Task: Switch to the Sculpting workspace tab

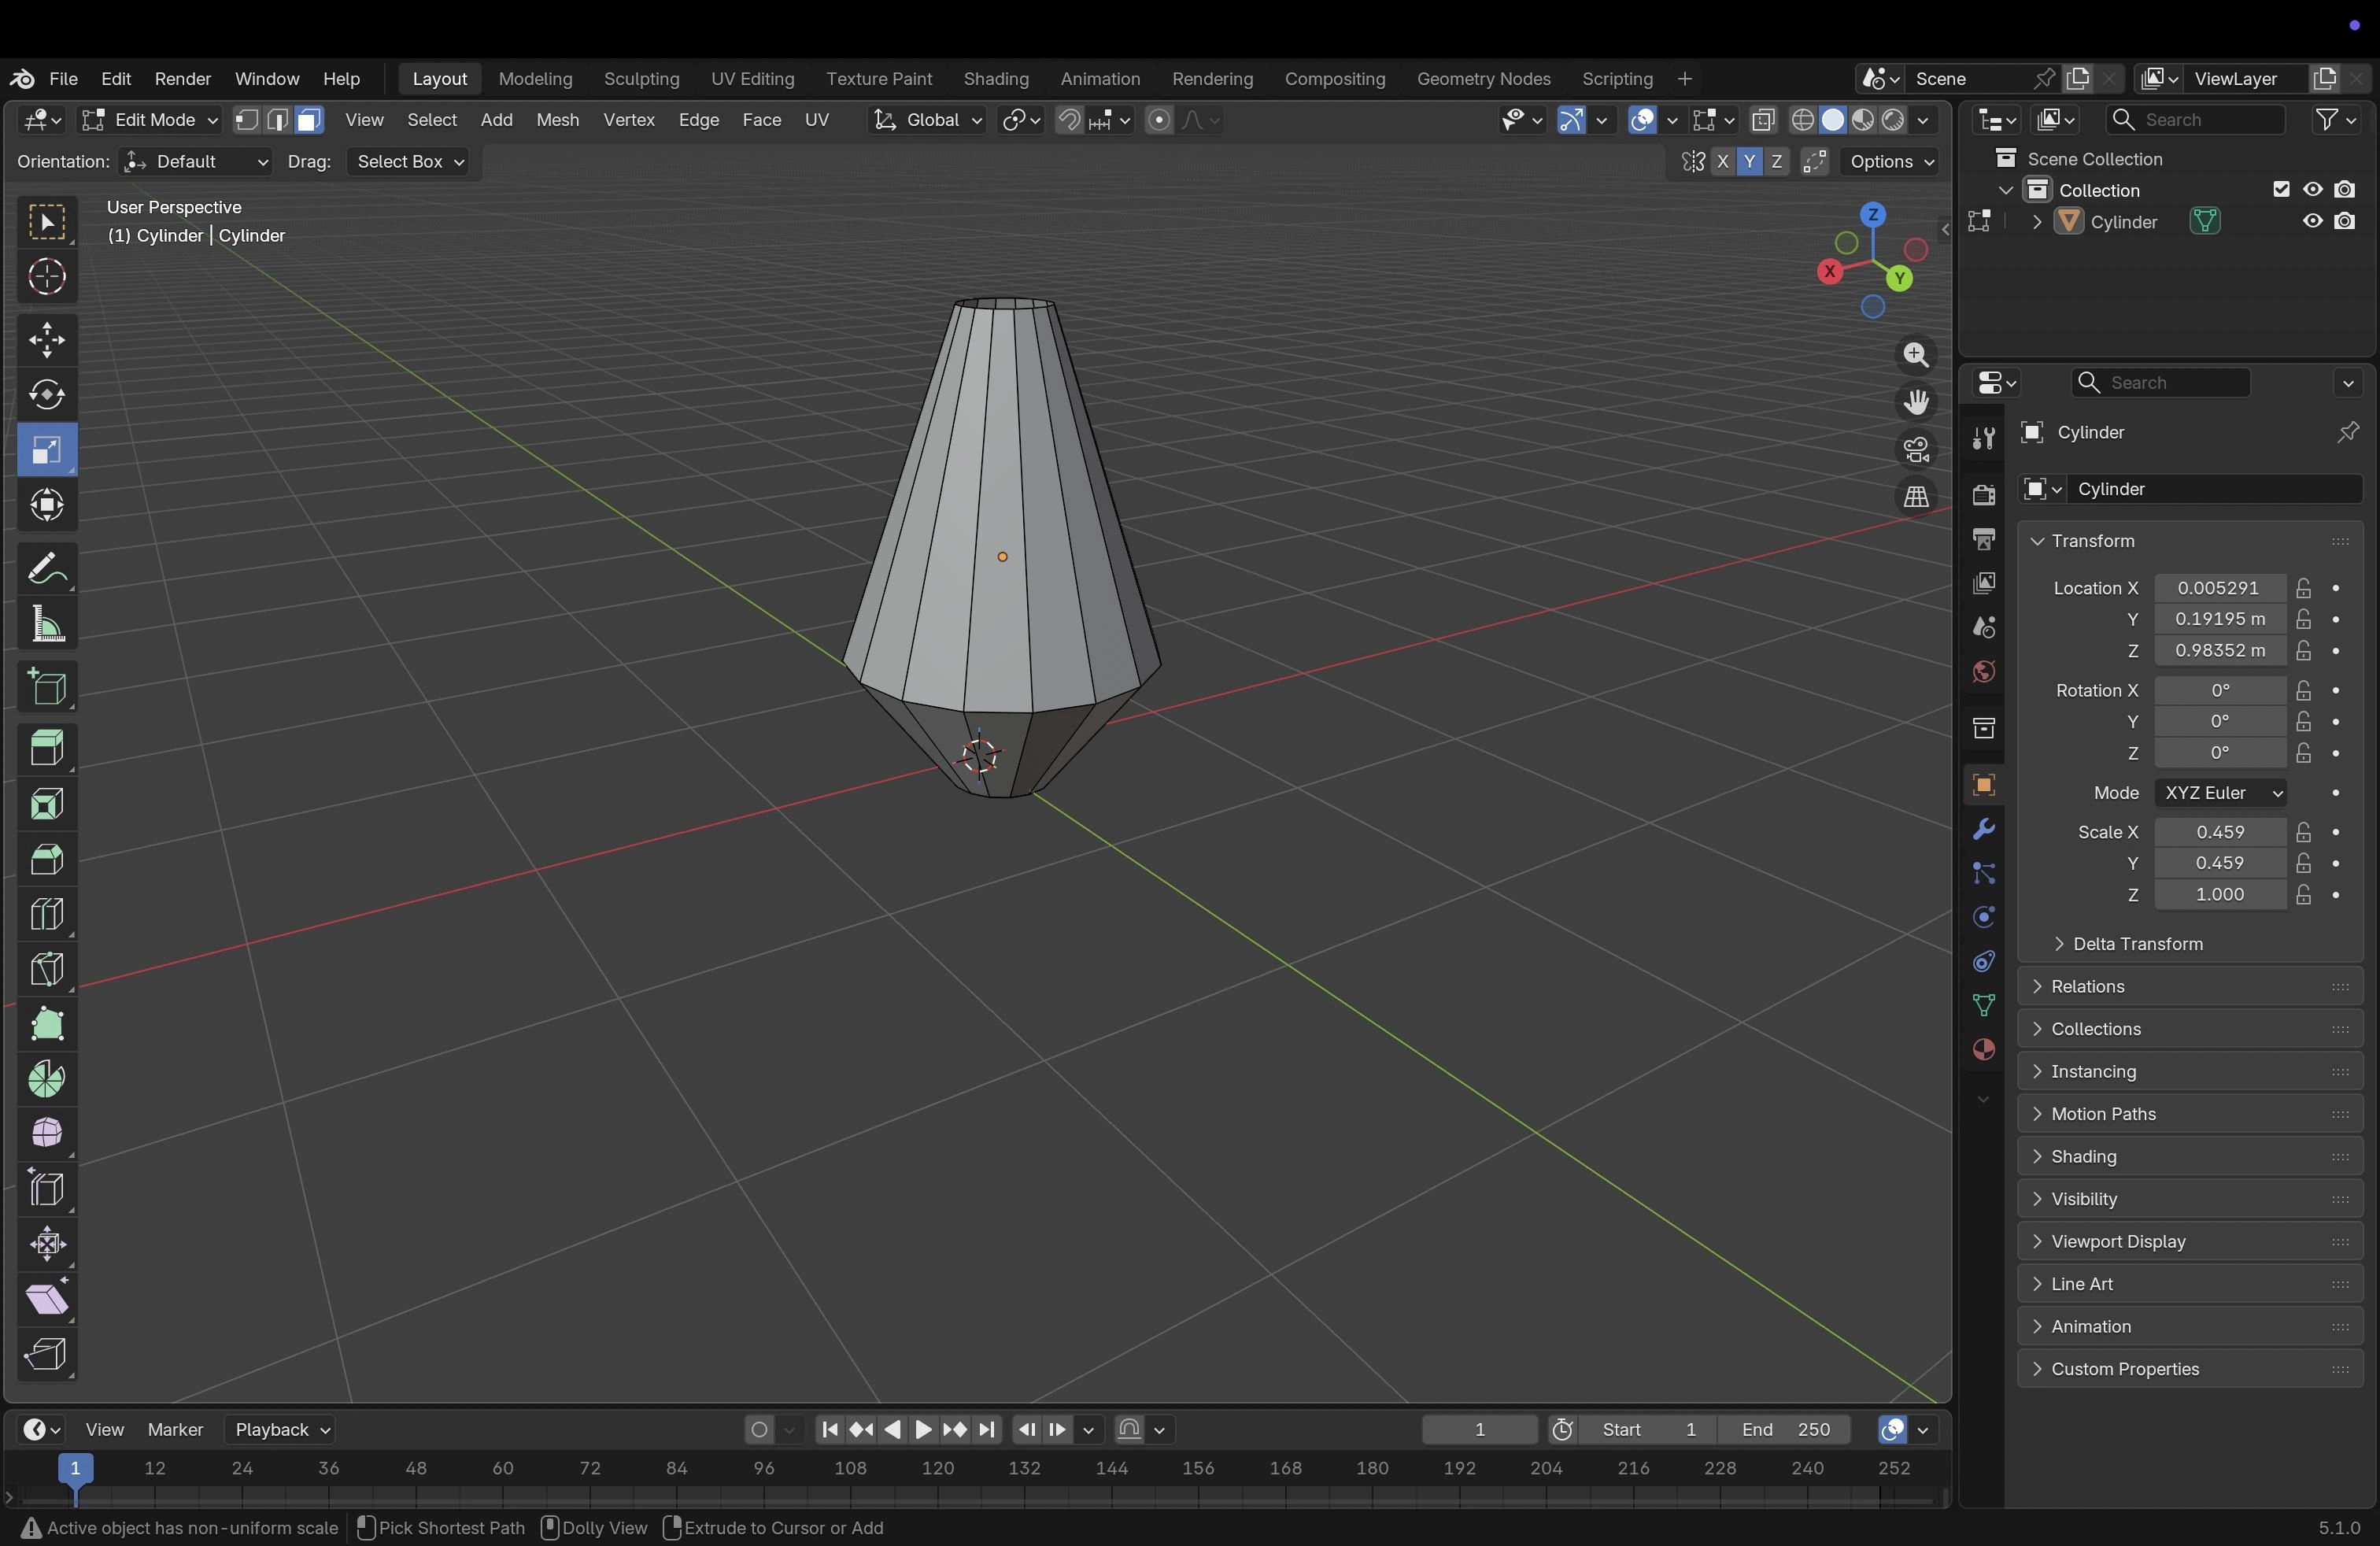Action: pos(641,79)
